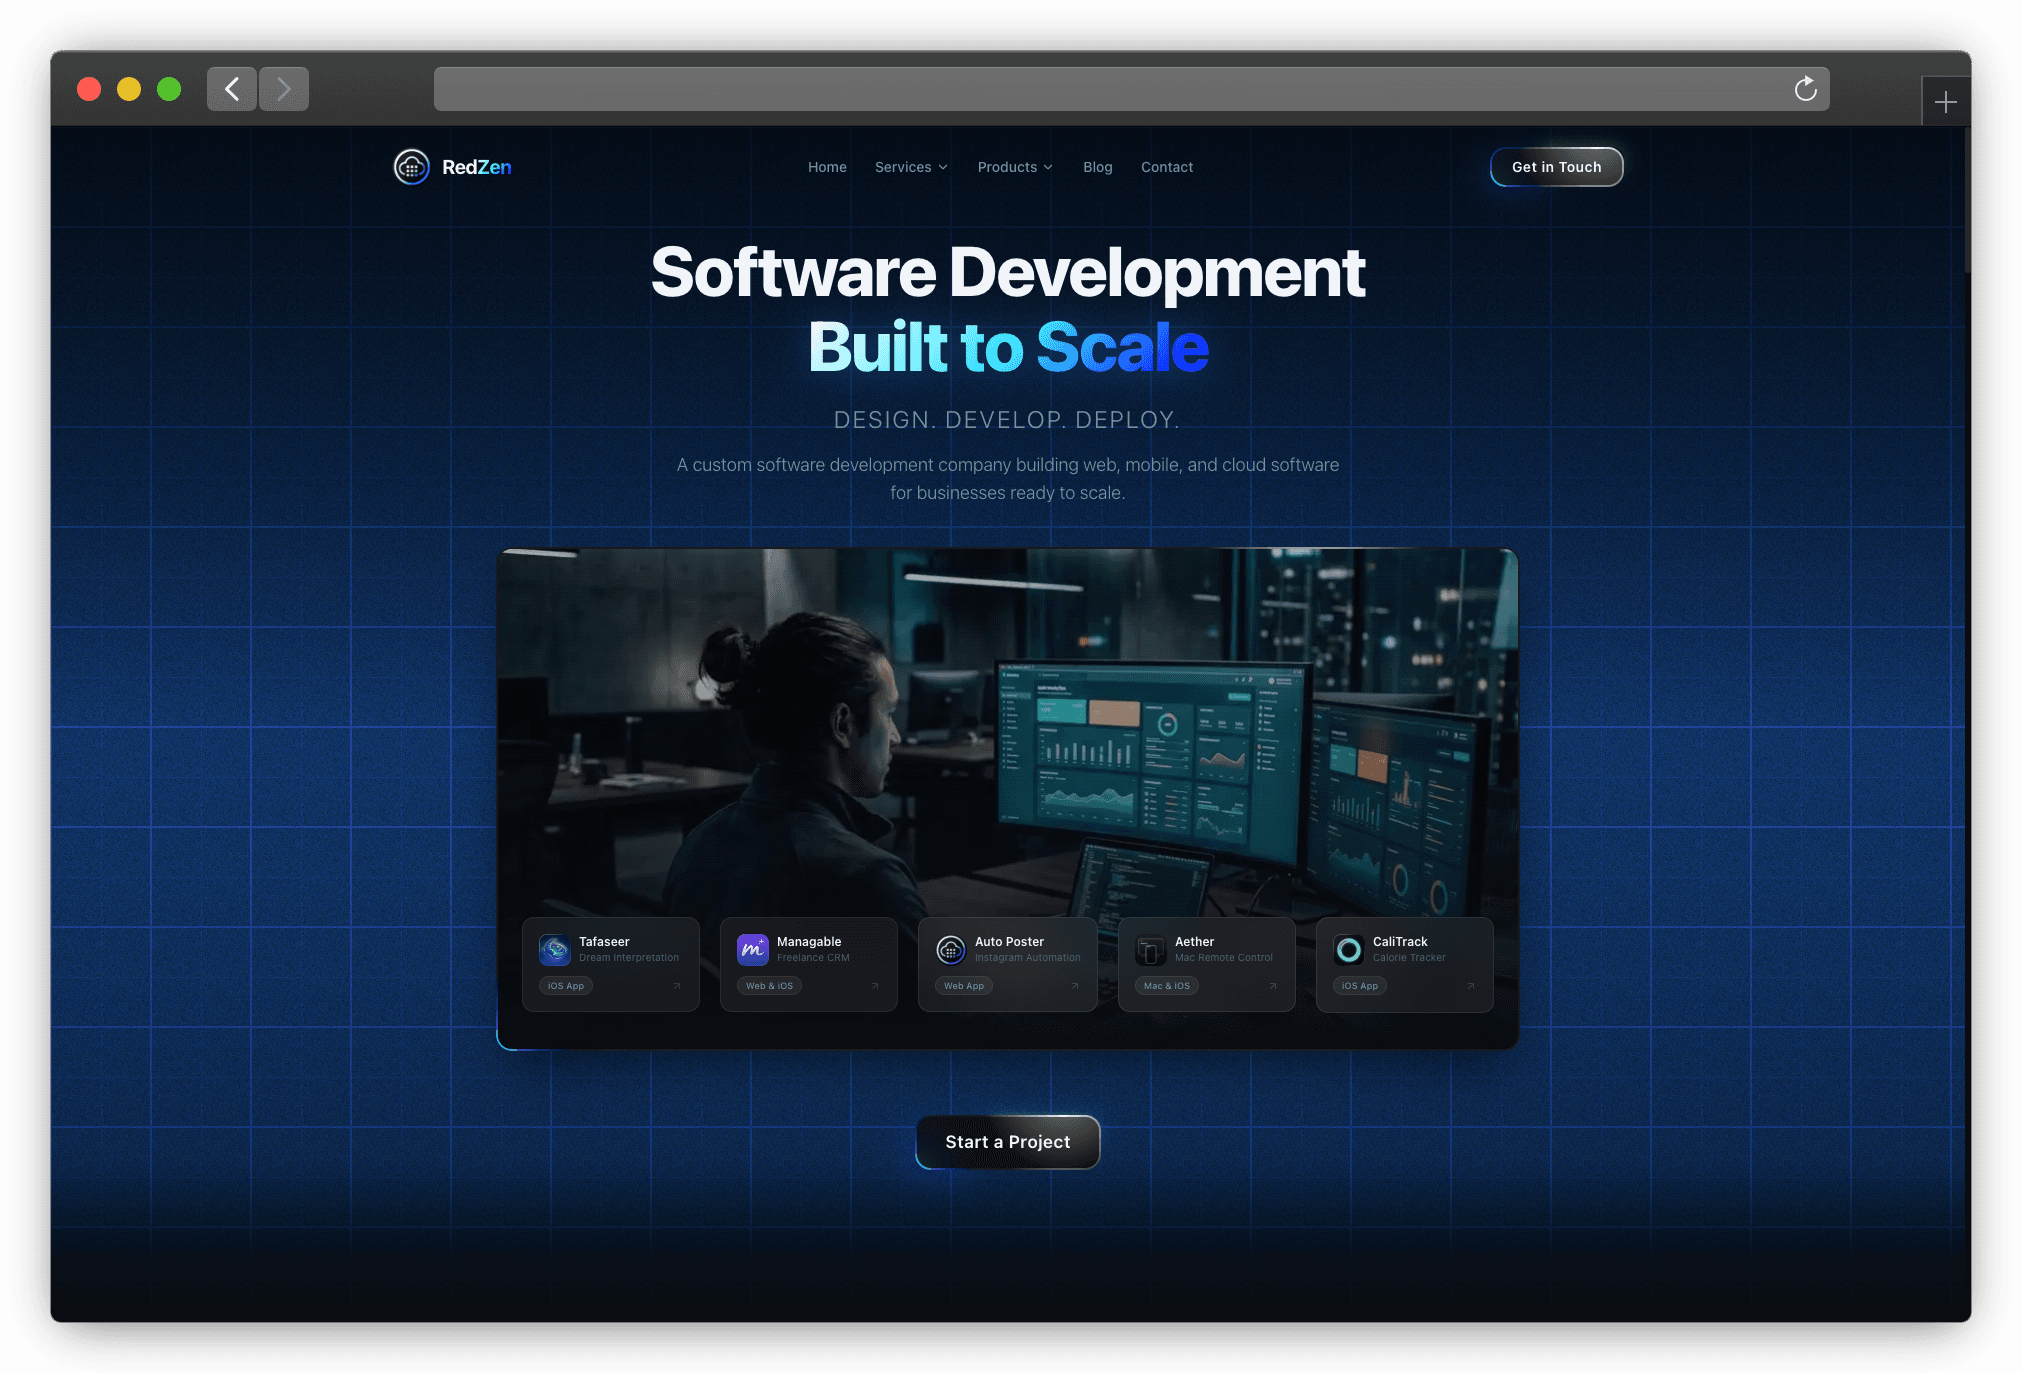
Task: Click the Tafaseer app icon
Action: click(555, 949)
